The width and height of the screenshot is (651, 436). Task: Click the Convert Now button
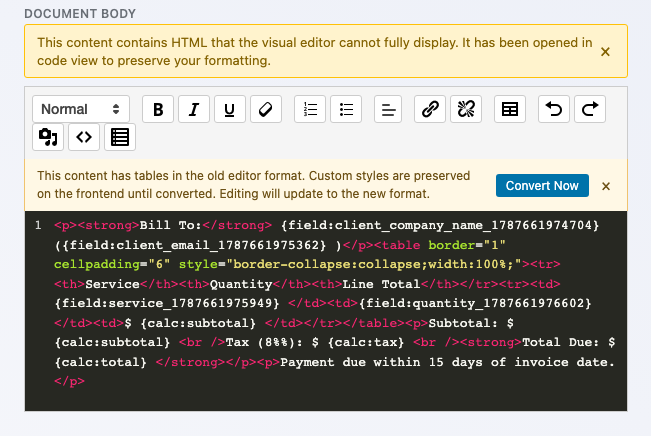tap(542, 186)
